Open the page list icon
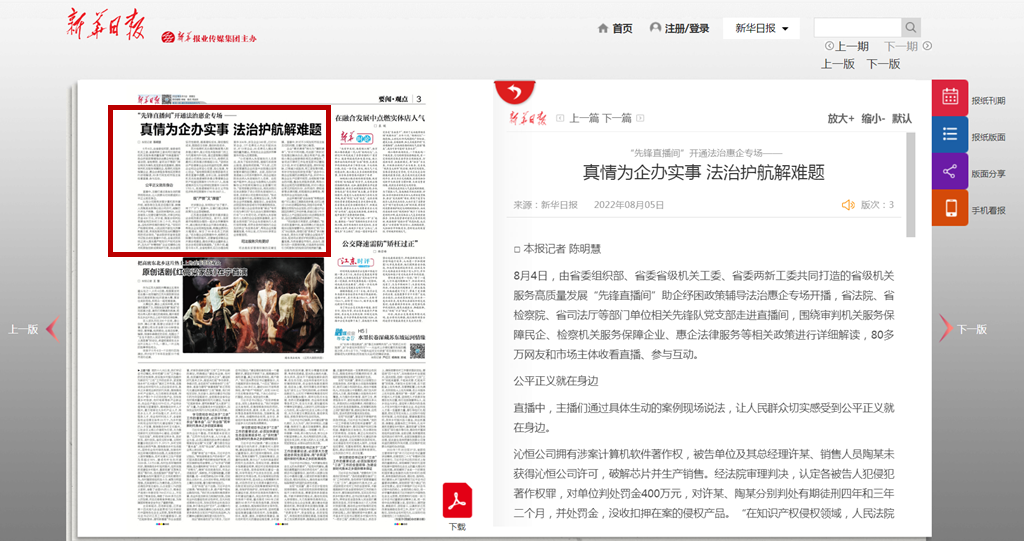 point(950,135)
